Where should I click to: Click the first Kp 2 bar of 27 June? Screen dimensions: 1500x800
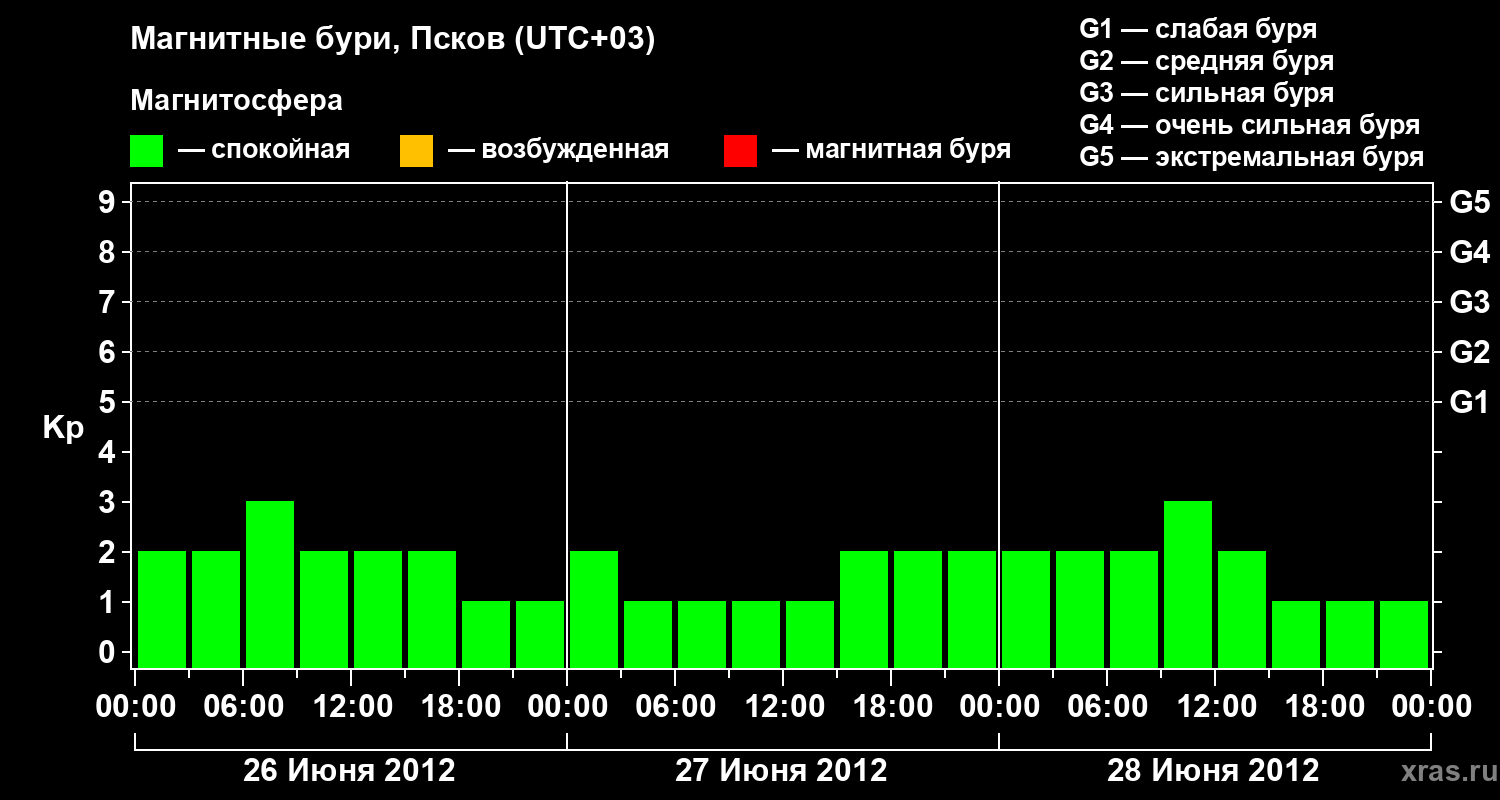[594, 609]
